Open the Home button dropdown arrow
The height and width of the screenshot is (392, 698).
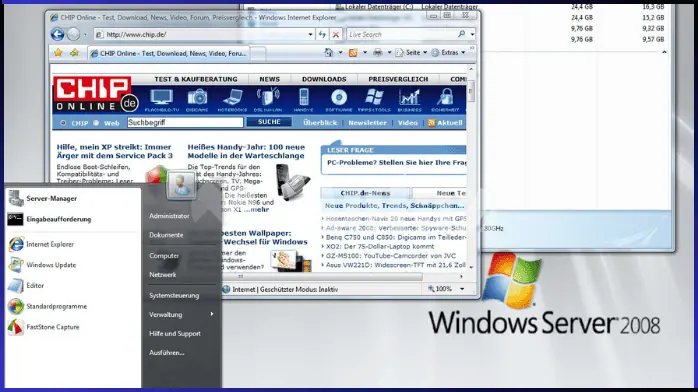click(340, 53)
